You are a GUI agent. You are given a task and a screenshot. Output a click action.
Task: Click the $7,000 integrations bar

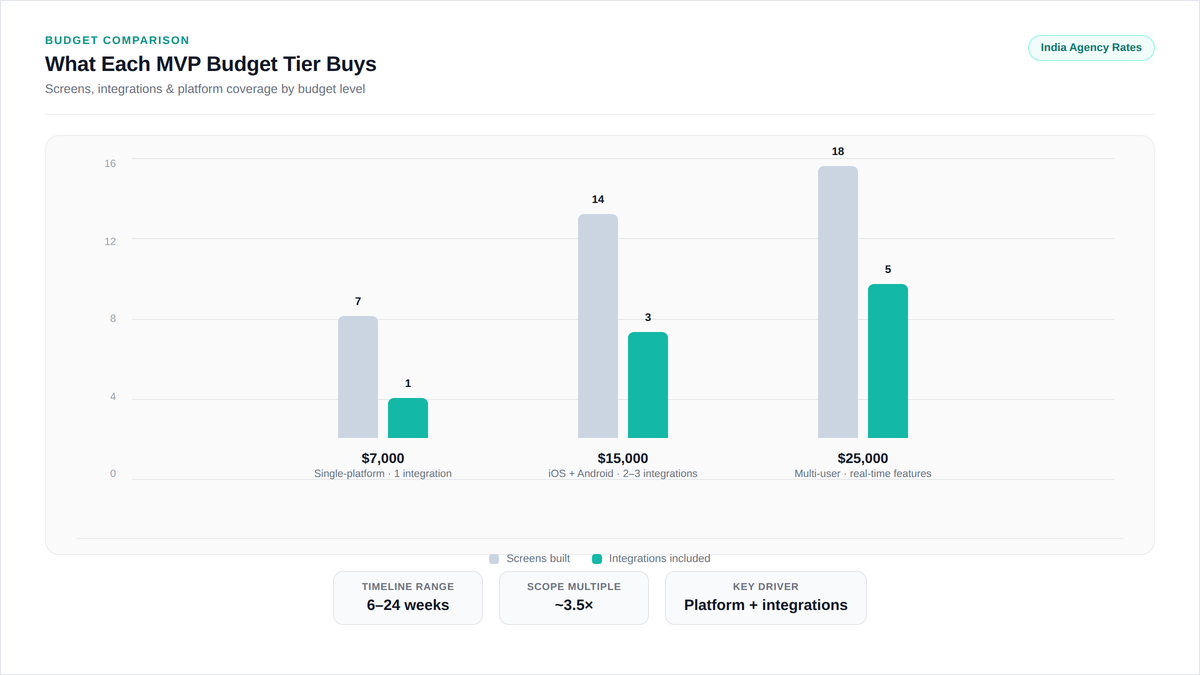point(408,418)
